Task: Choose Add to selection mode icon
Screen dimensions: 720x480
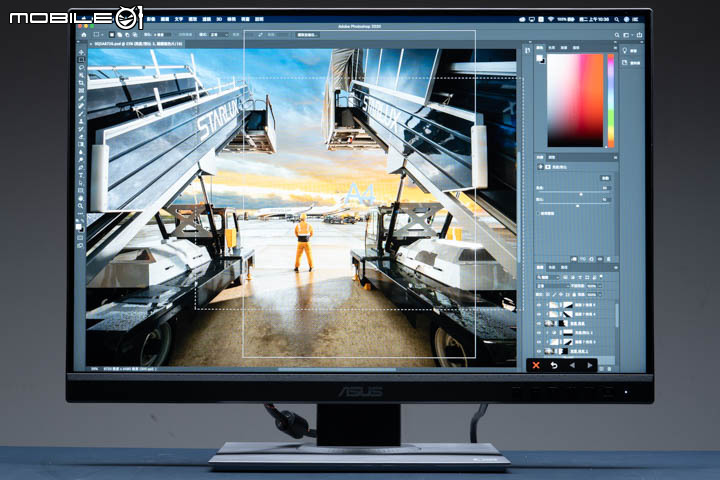Action: coord(120,34)
